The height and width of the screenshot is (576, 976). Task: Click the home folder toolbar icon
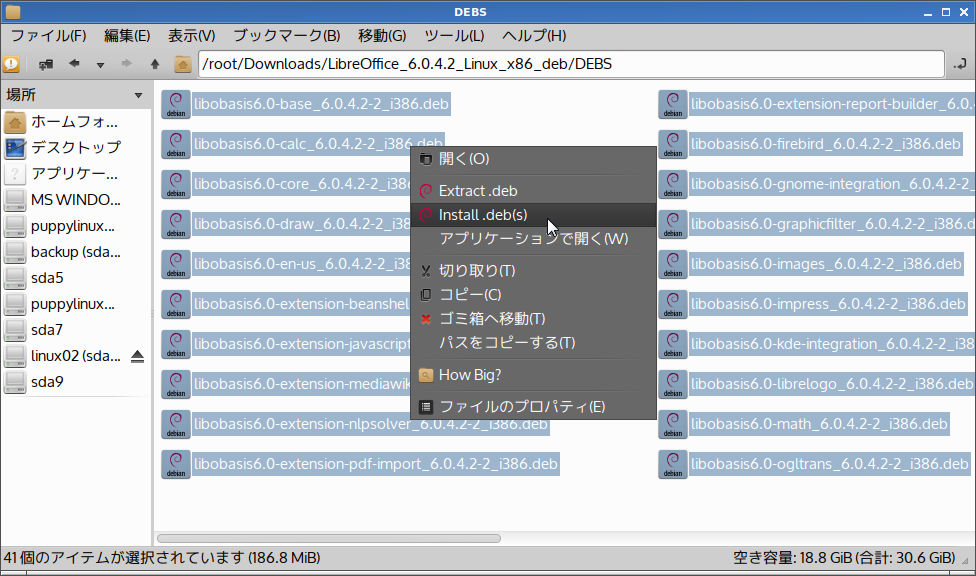(182, 64)
